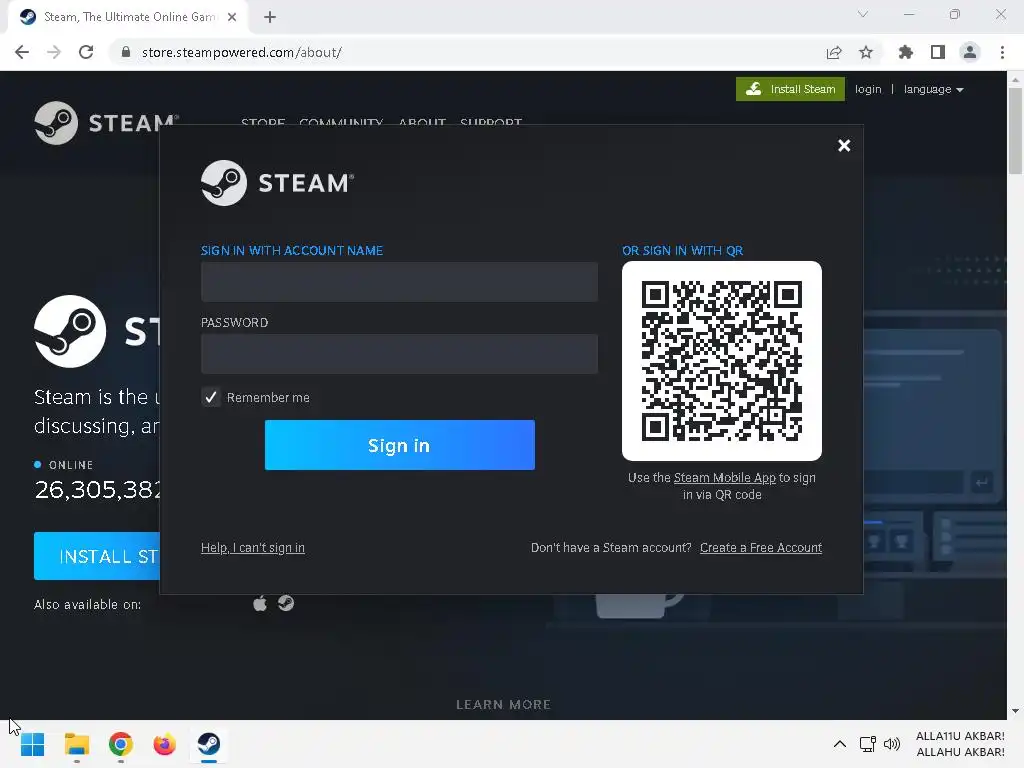Click the Apple platform icon
The width and height of the screenshot is (1024, 768).
260,603
